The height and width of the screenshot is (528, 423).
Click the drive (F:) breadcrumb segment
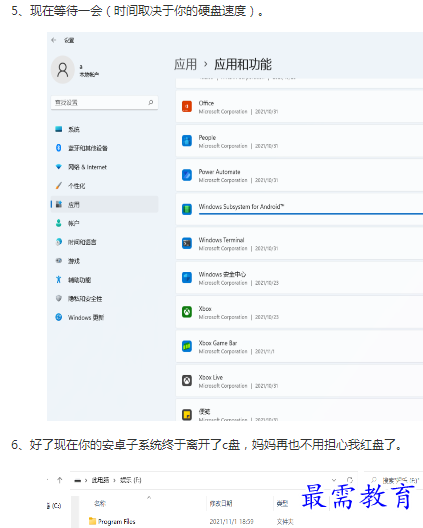click(x=130, y=480)
